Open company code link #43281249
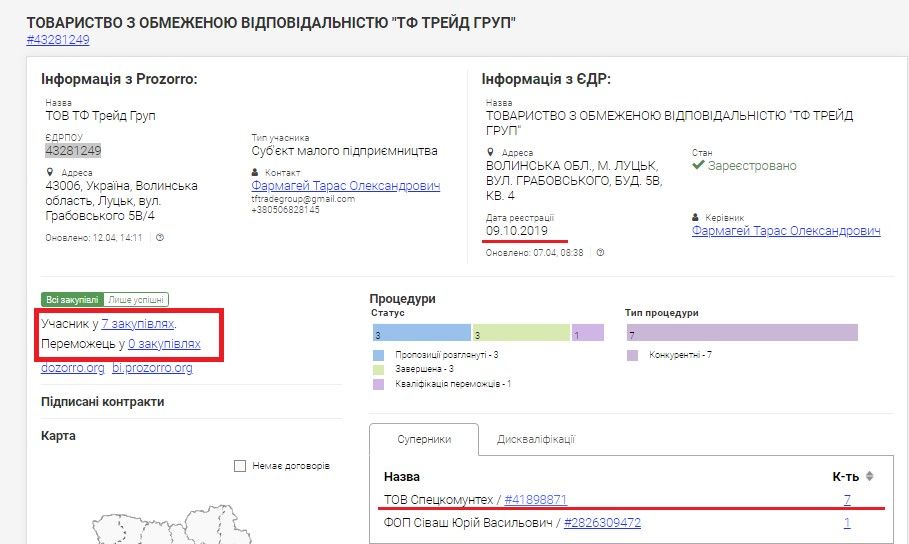 pos(58,40)
